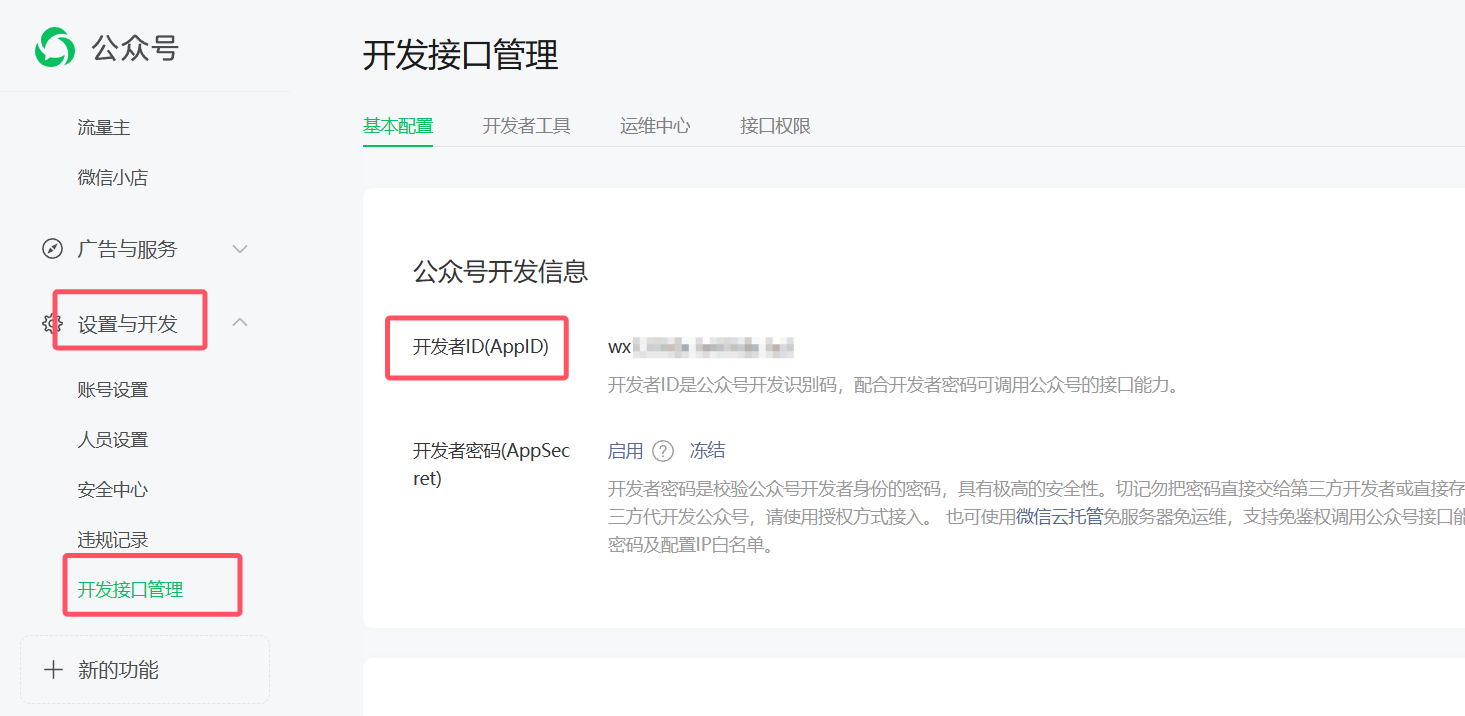Open 微信小店 in the sidebar

[113, 178]
